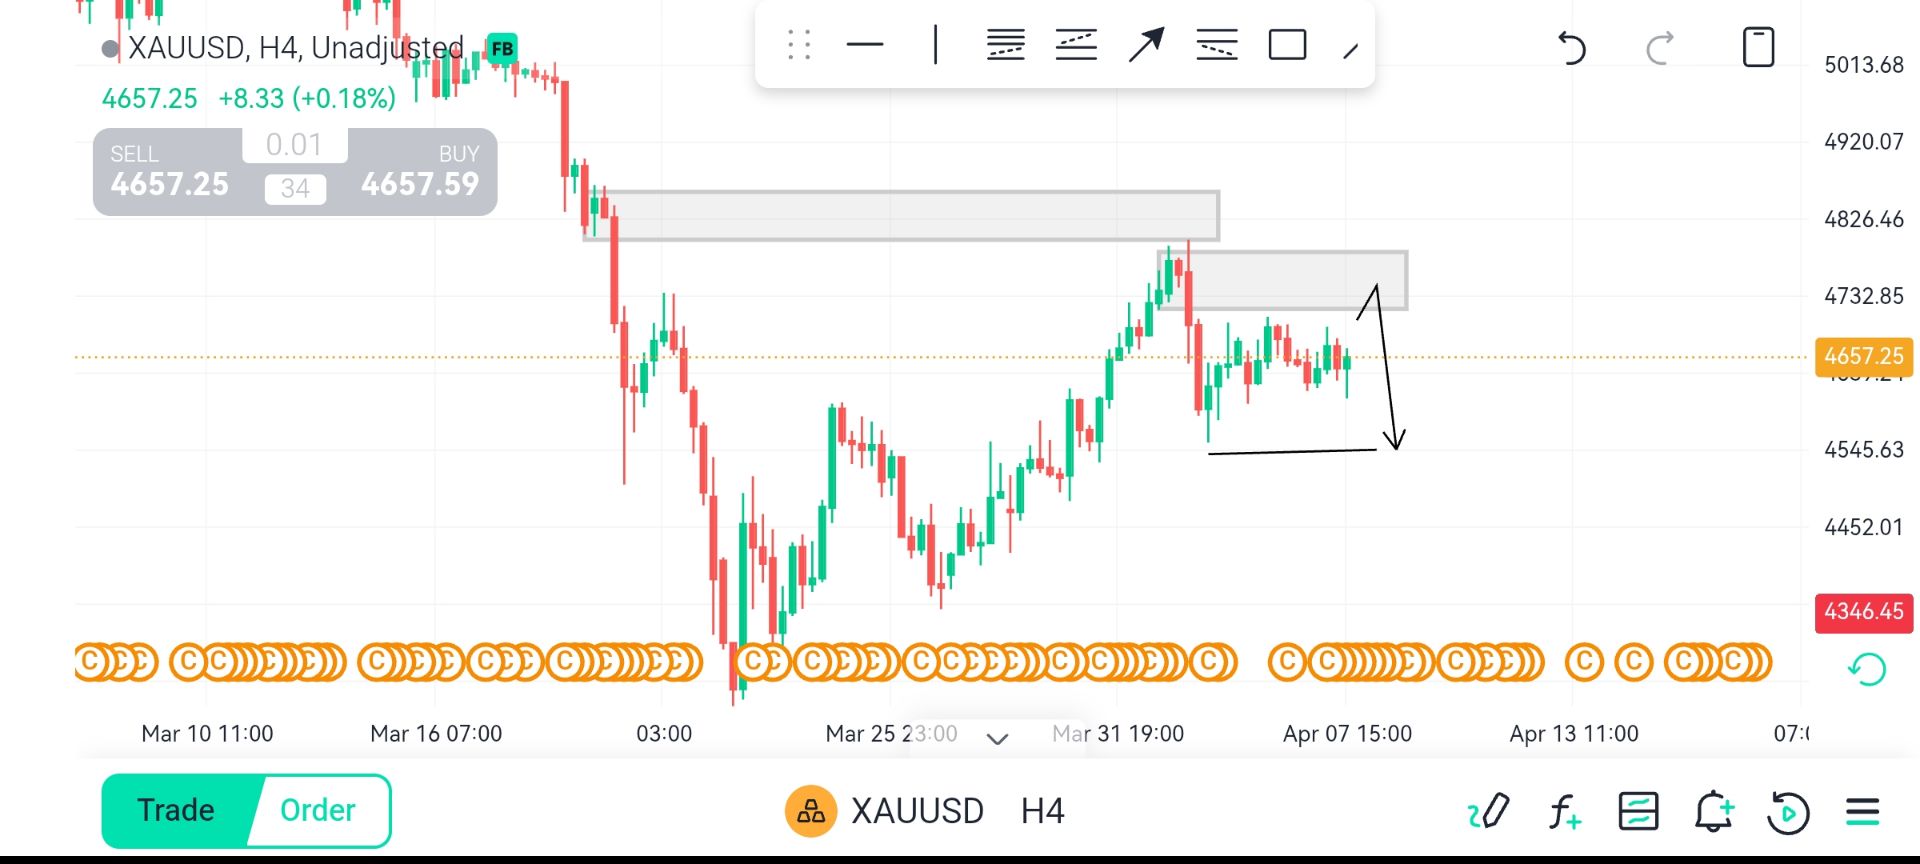Reset chart view with green refresh icon

pos(1866,669)
